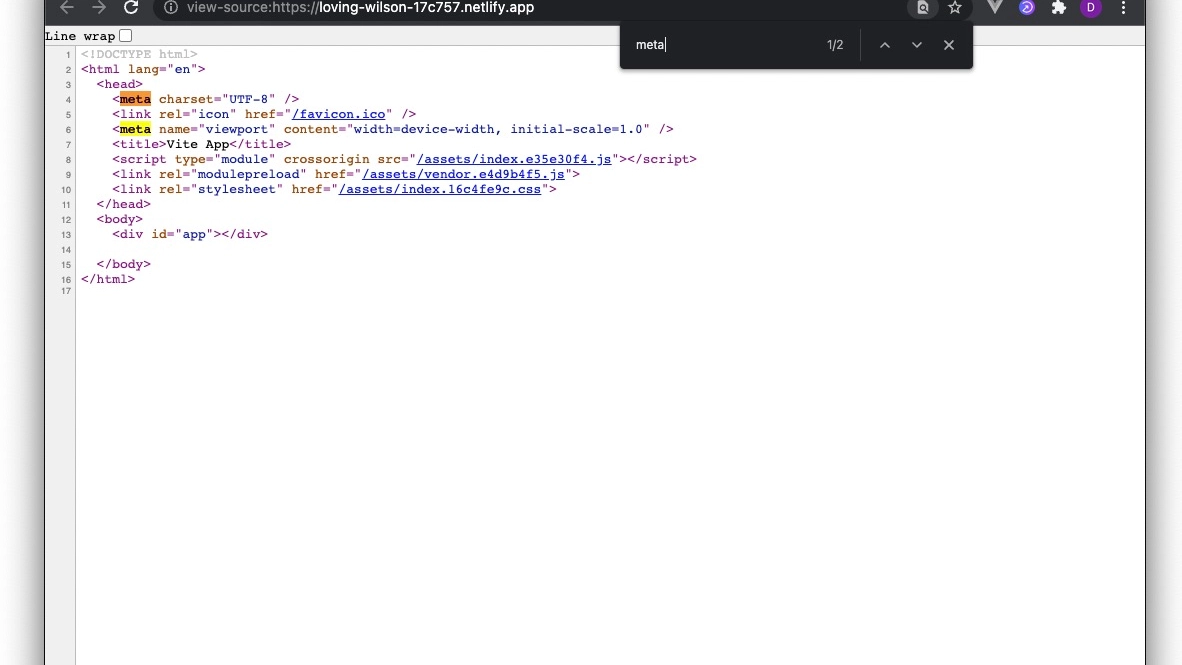Open the D profile avatar
1182x665 pixels.
[x=1090, y=8]
